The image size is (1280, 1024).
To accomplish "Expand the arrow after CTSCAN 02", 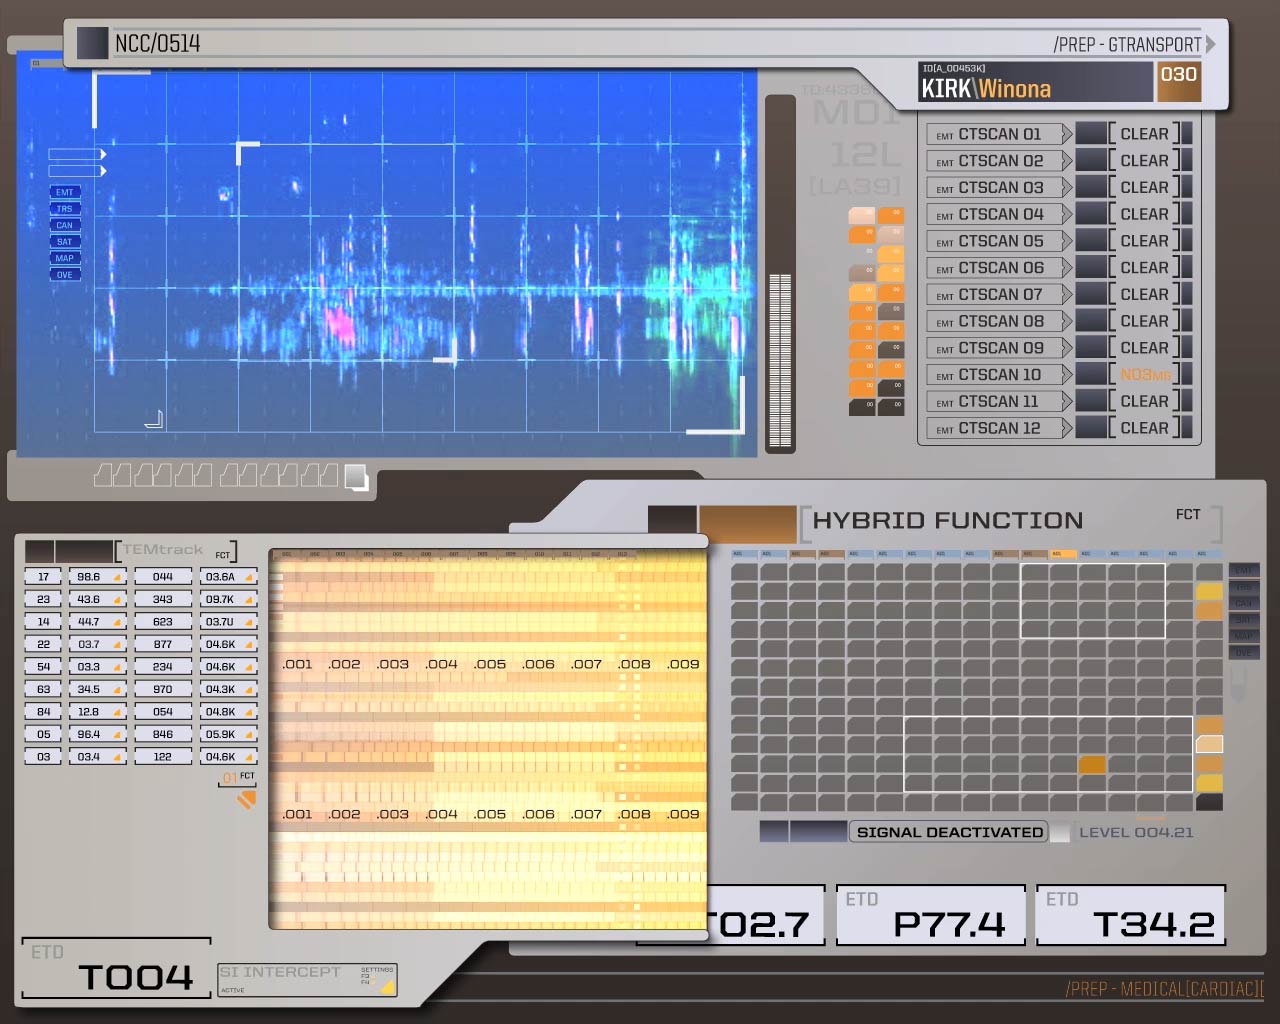I will point(1067,161).
